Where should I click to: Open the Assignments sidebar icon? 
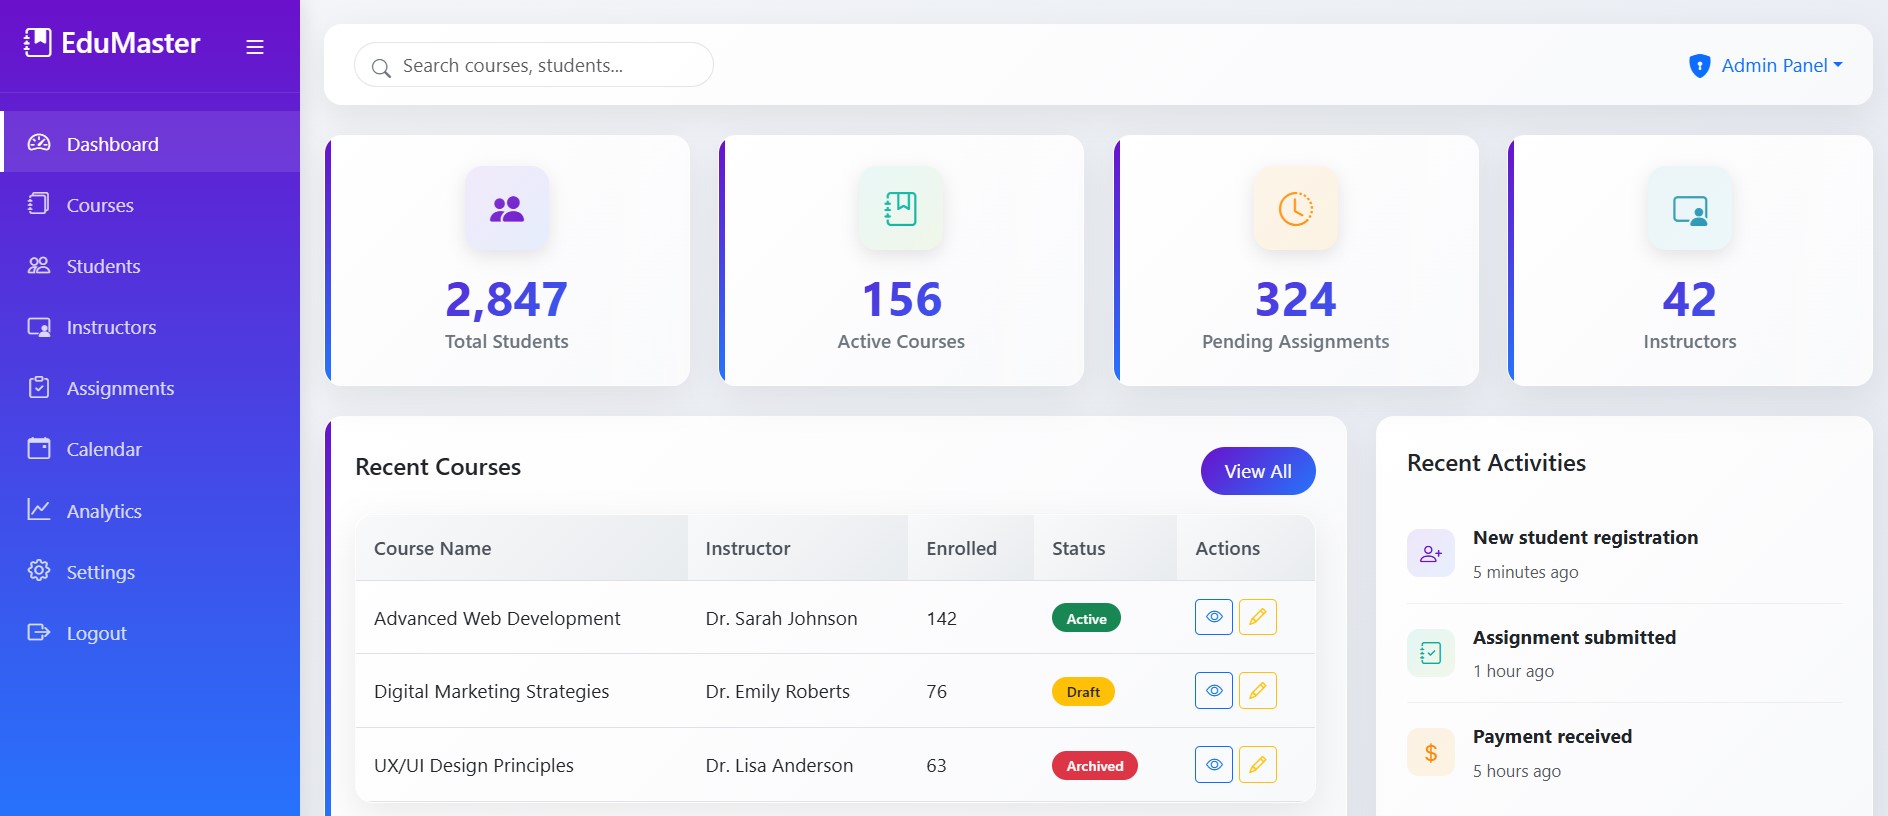click(x=39, y=388)
